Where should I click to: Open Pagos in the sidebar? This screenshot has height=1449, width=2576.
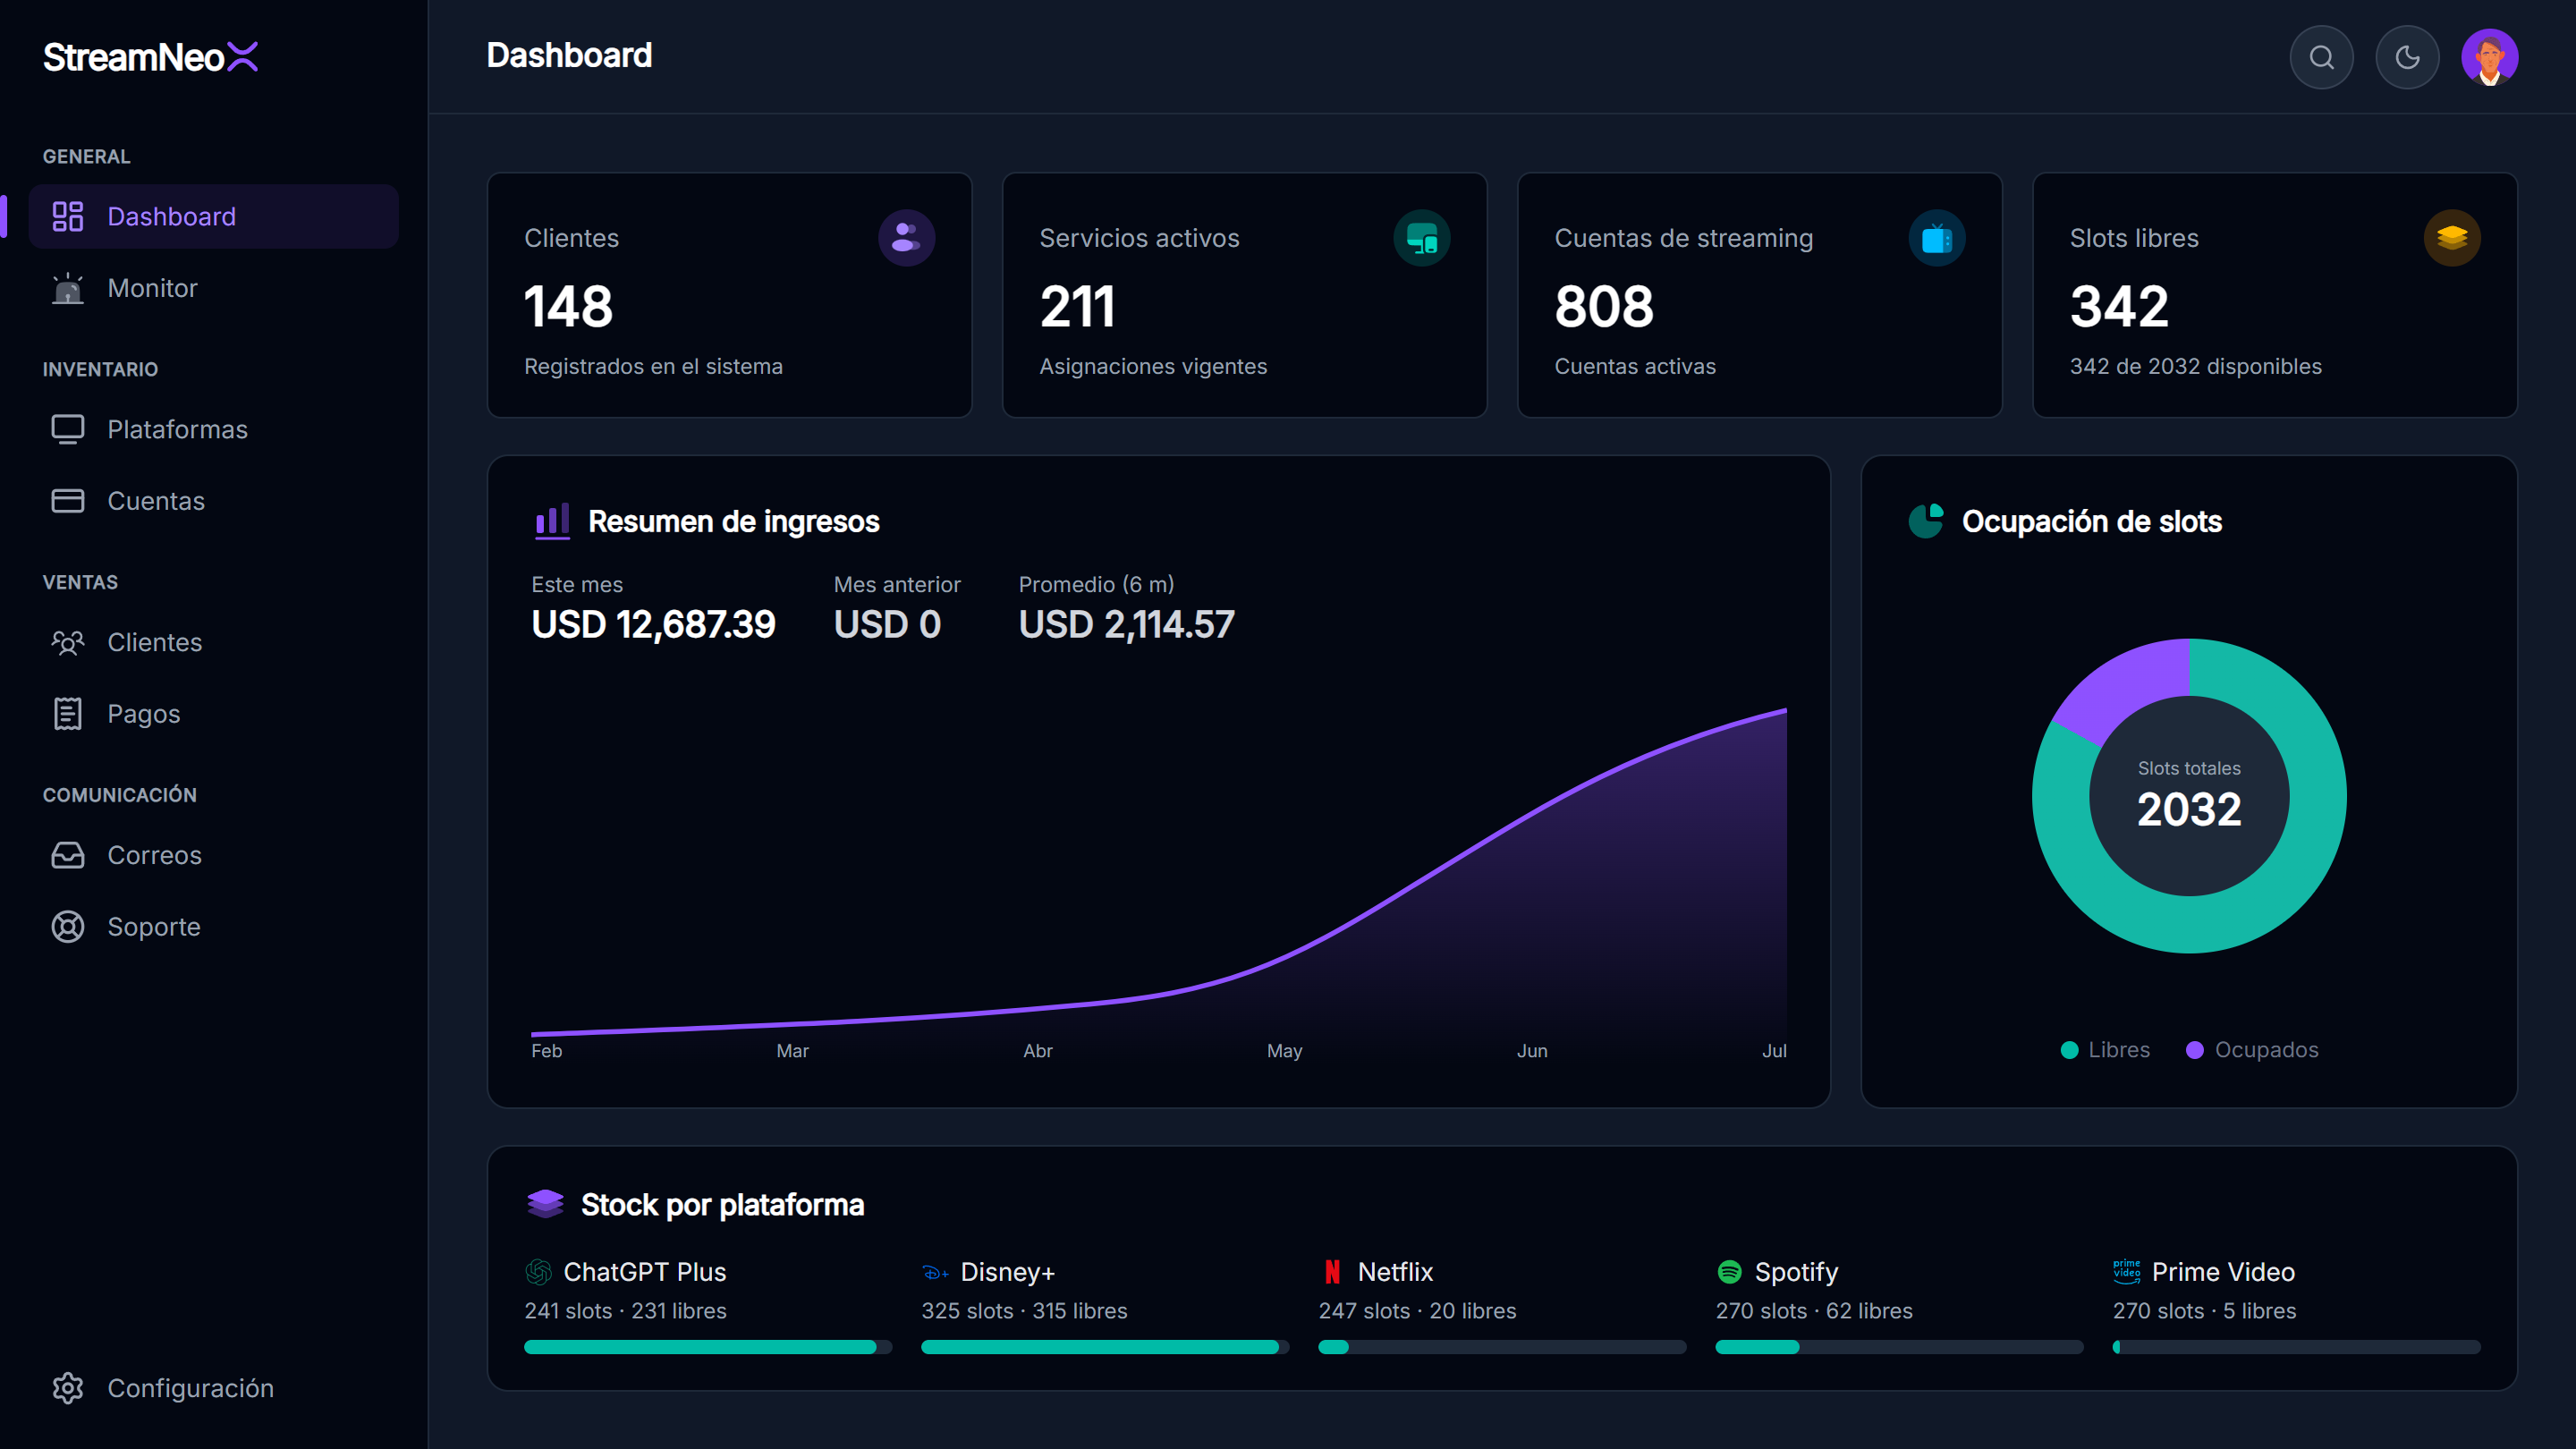213,714
